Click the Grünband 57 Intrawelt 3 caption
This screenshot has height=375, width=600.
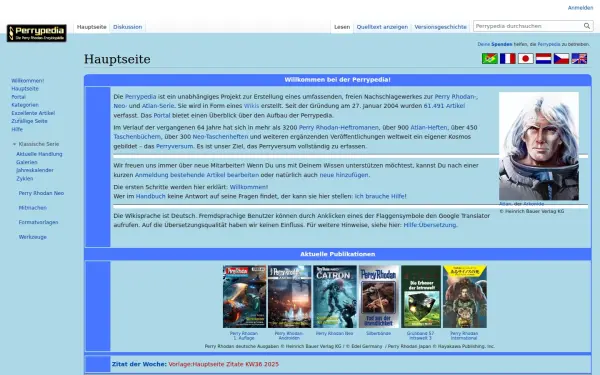point(420,336)
